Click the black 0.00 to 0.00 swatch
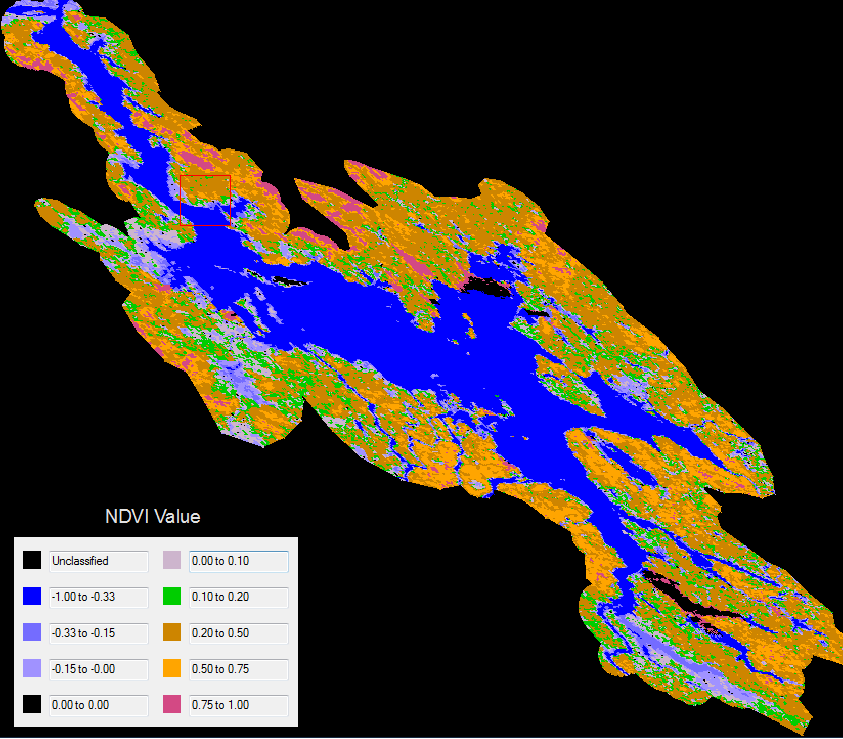This screenshot has width=843, height=739. [32, 704]
